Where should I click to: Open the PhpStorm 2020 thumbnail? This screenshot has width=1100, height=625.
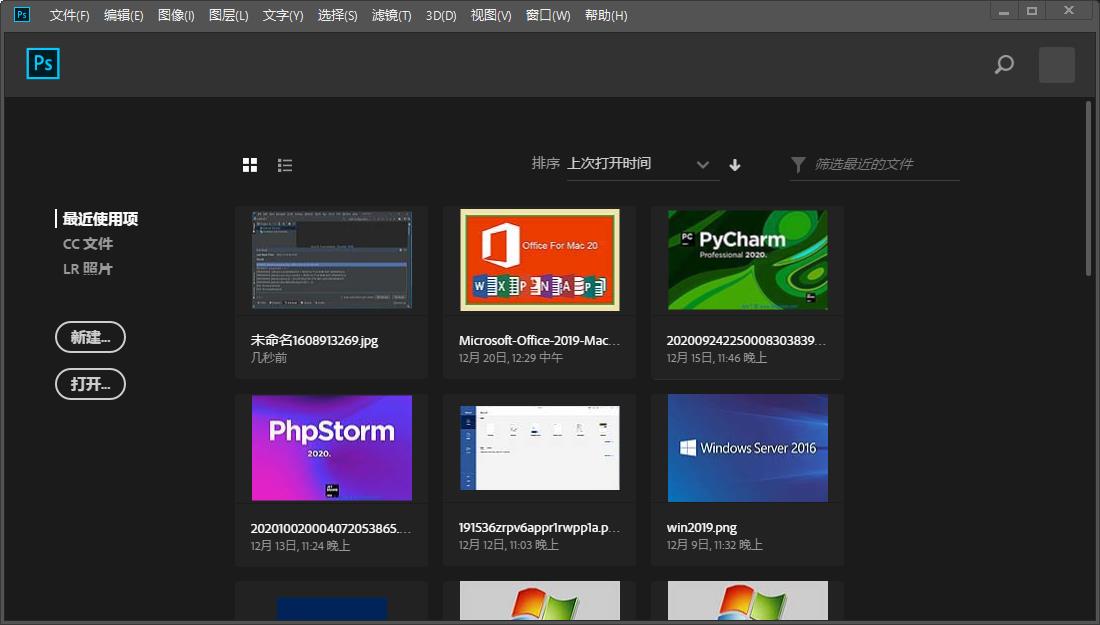[x=332, y=448]
